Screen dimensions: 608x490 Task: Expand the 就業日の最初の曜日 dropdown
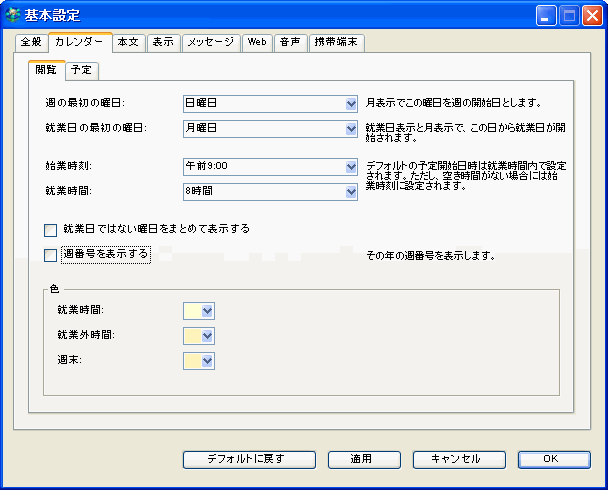tap(271, 129)
